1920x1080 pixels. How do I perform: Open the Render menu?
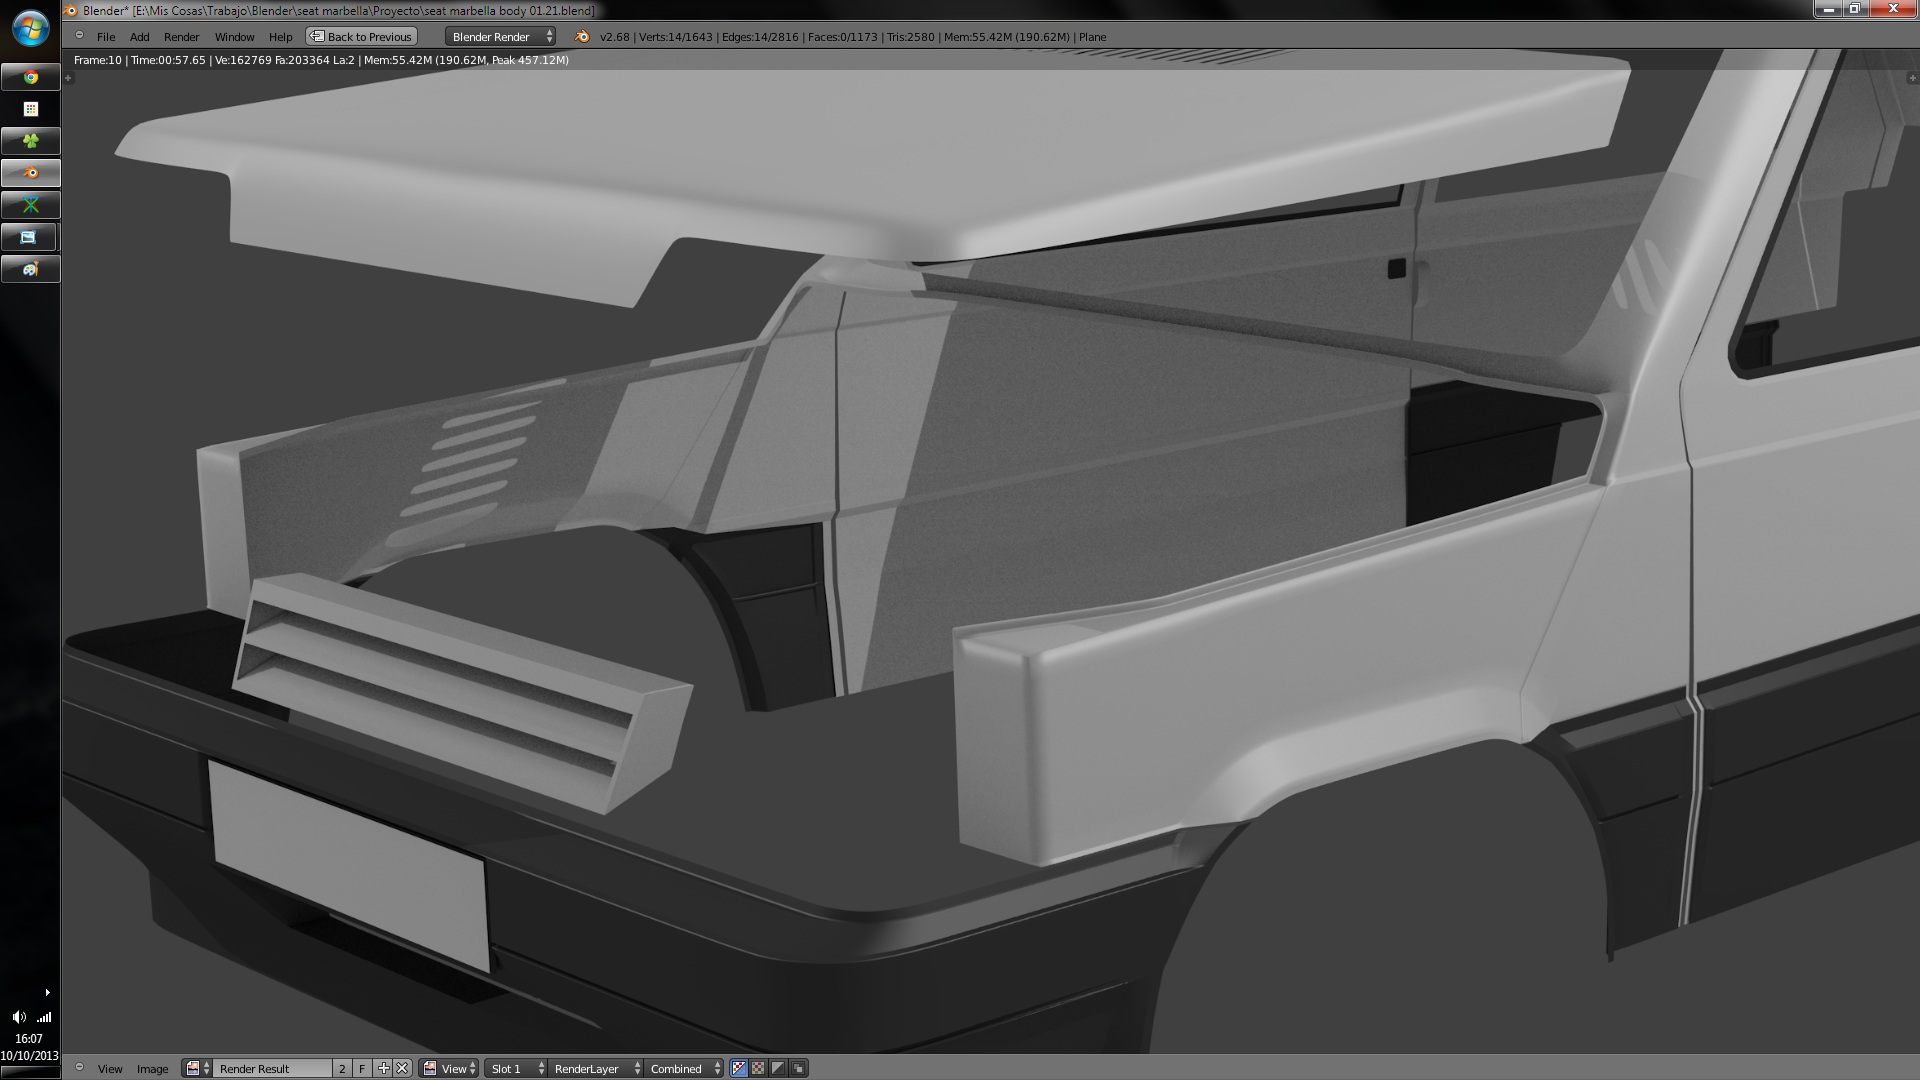(x=181, y=37)
